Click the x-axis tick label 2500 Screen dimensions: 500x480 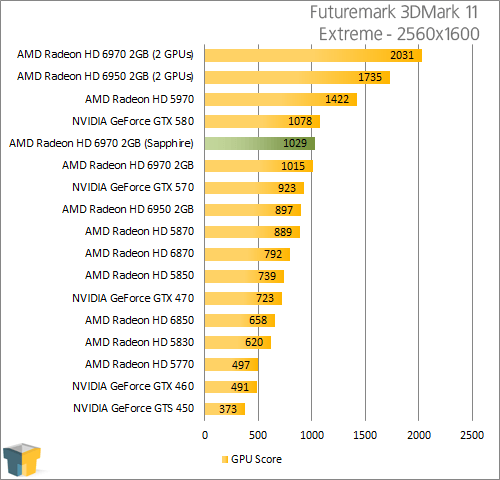point(472,435)
